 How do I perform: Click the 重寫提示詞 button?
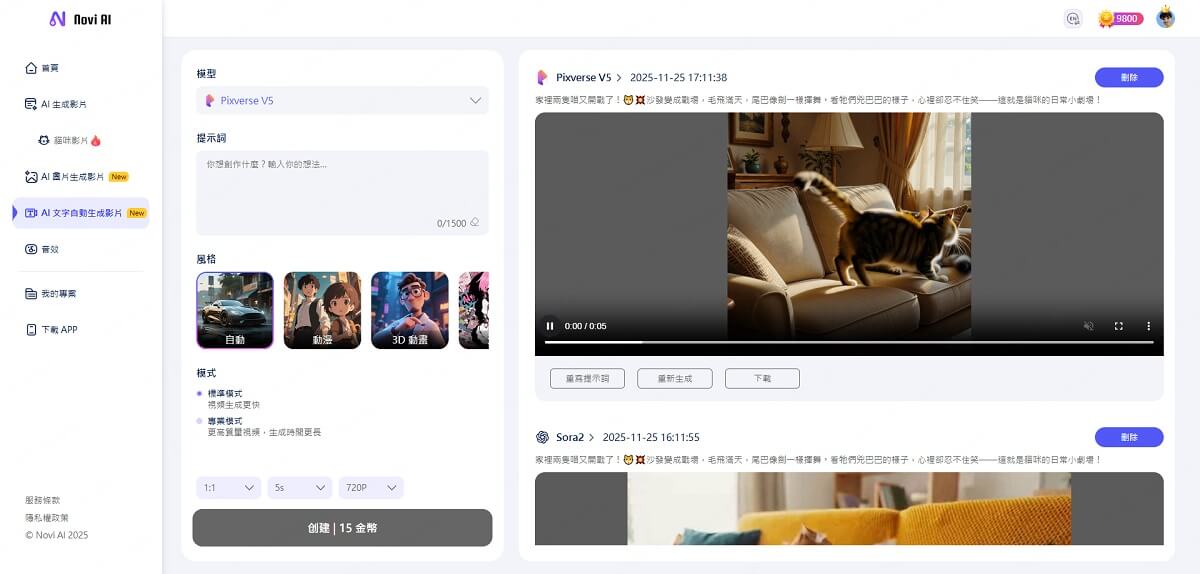[x=587, y=378]
